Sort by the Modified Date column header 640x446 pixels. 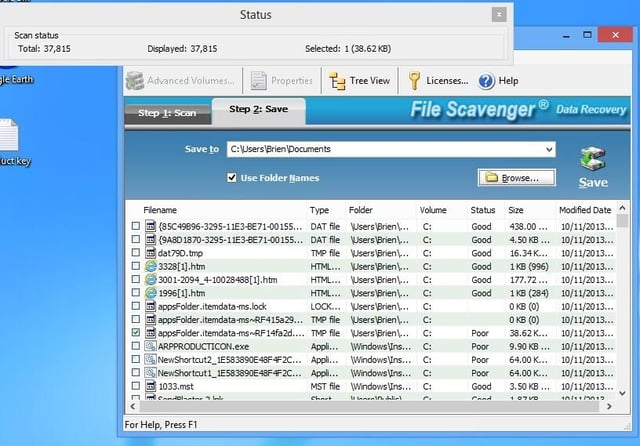585,210
